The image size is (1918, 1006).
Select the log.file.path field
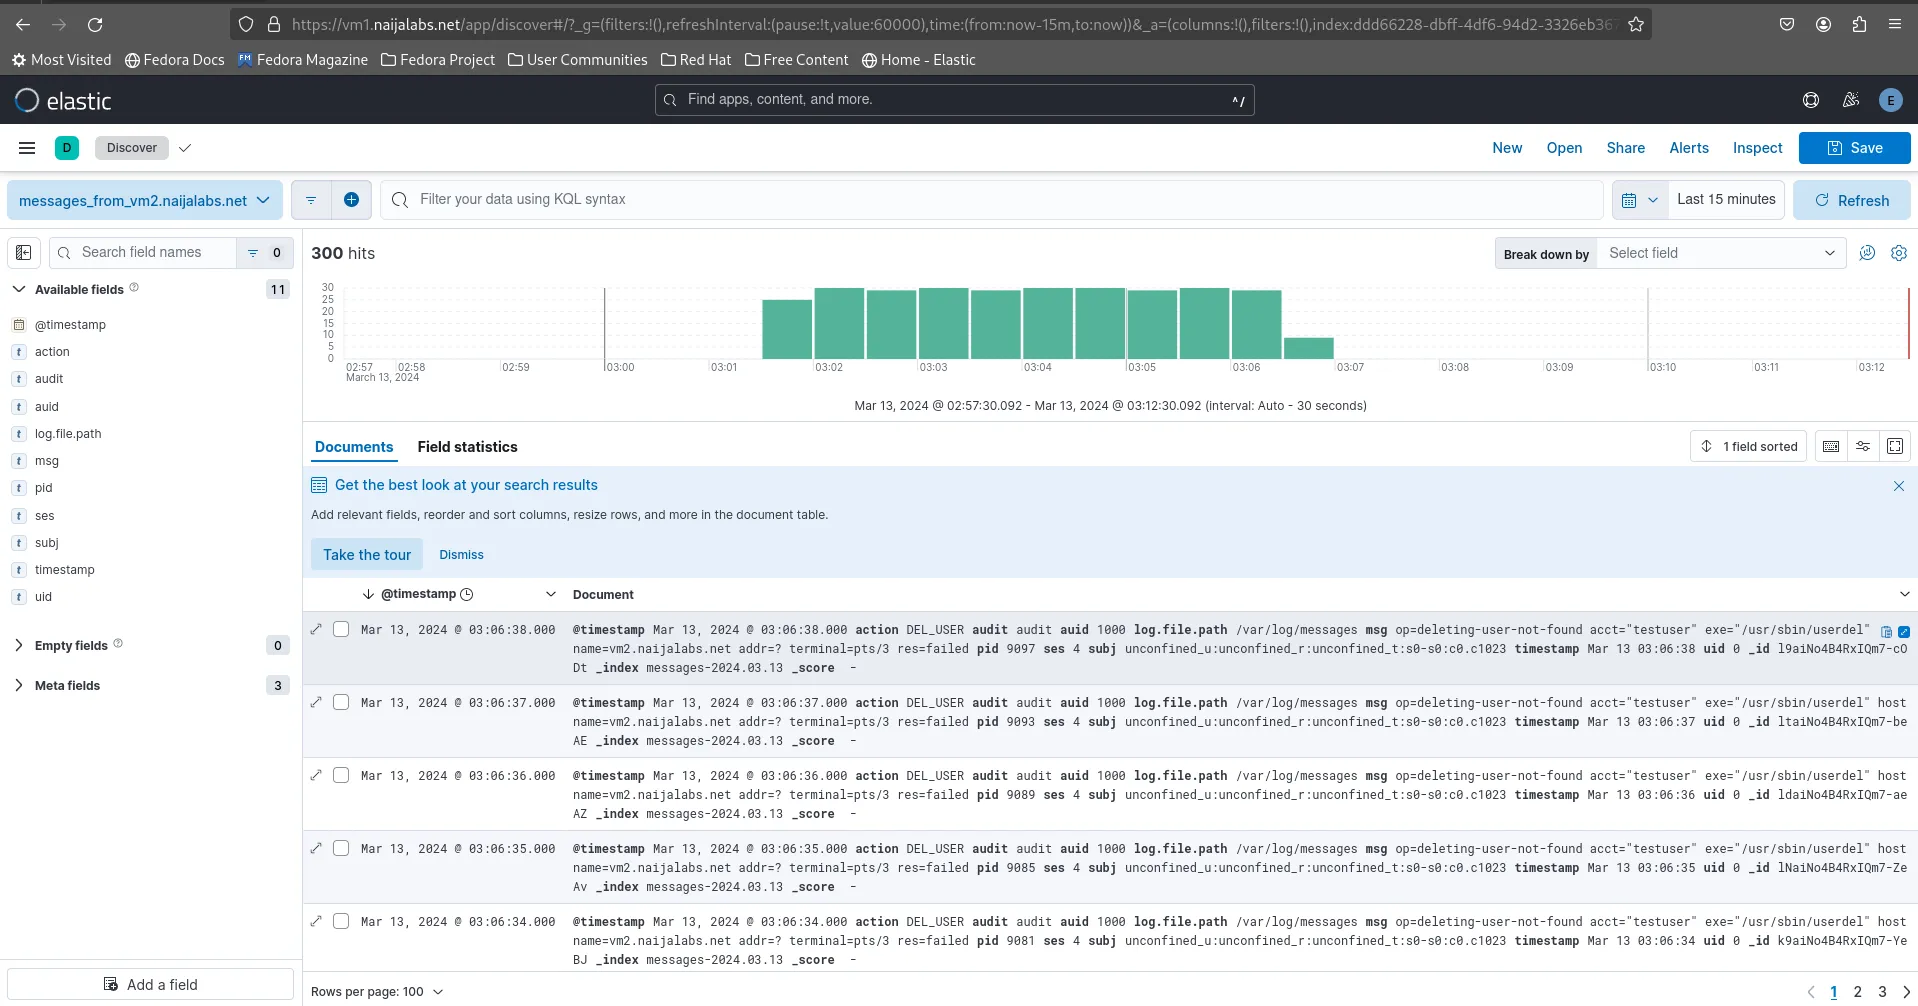coord(68,434)
